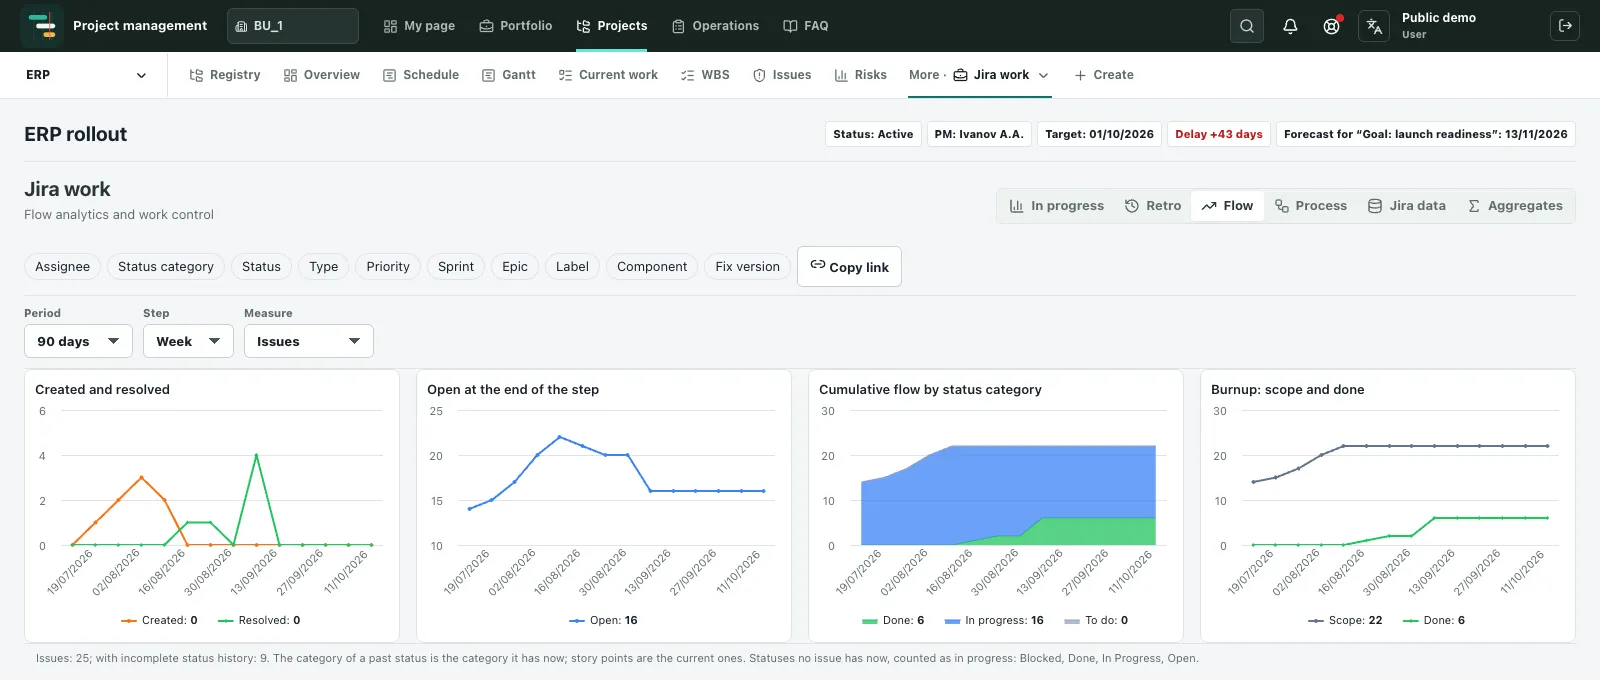Click the Status: Active badge

coord(873,134)
